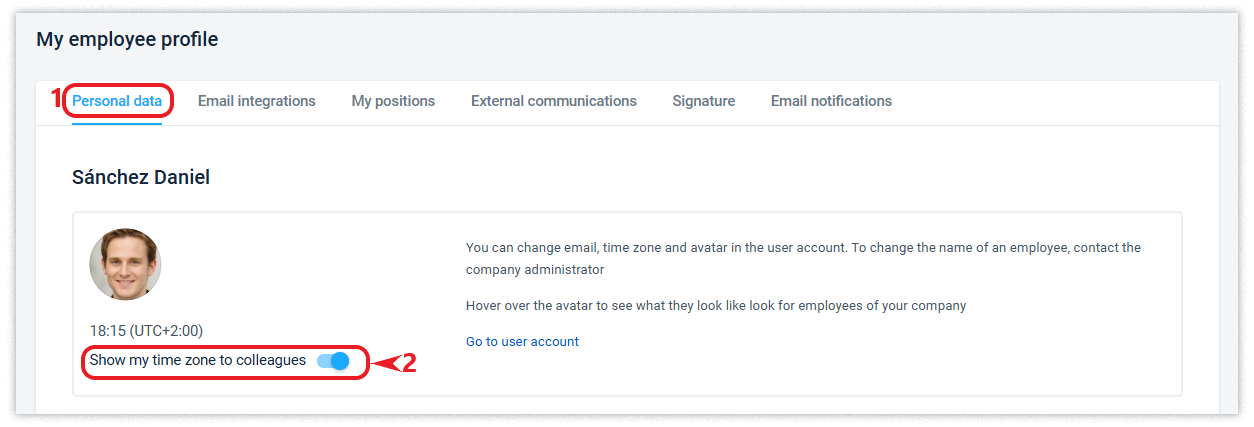Click the 18:15 (UTC+2:00) time text
This screenshot has height=427, width=1254.
click(x=146, y=330)
